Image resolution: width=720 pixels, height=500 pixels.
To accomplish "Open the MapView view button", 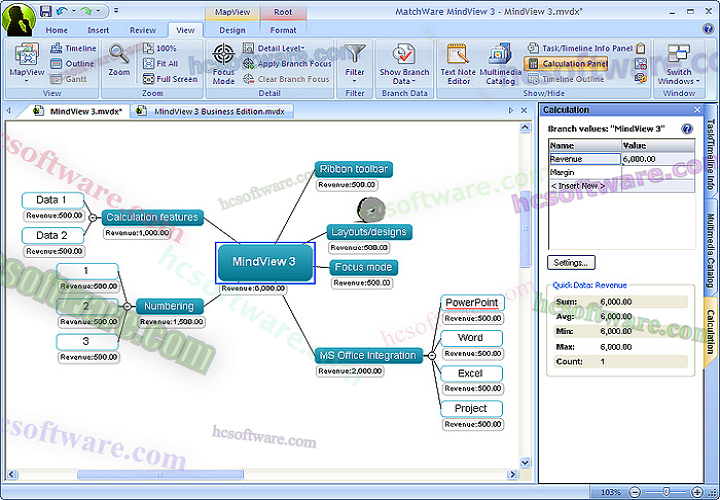I will point(27,63).
